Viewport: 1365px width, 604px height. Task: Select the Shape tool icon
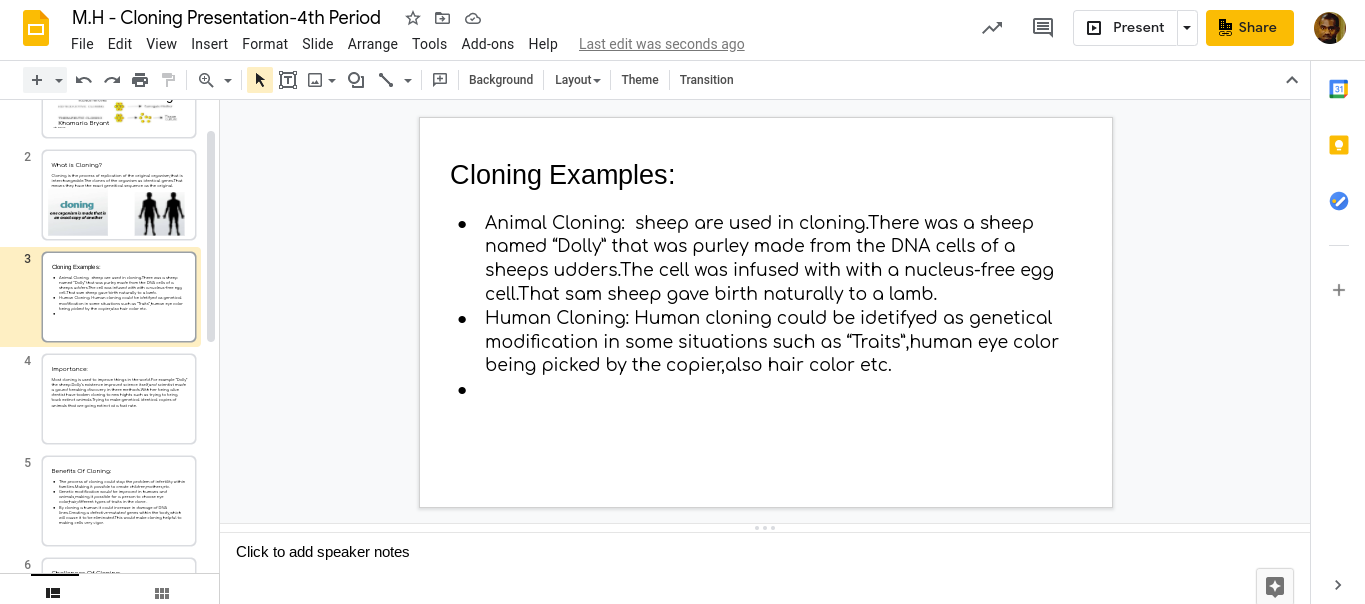tap(356, 80)
